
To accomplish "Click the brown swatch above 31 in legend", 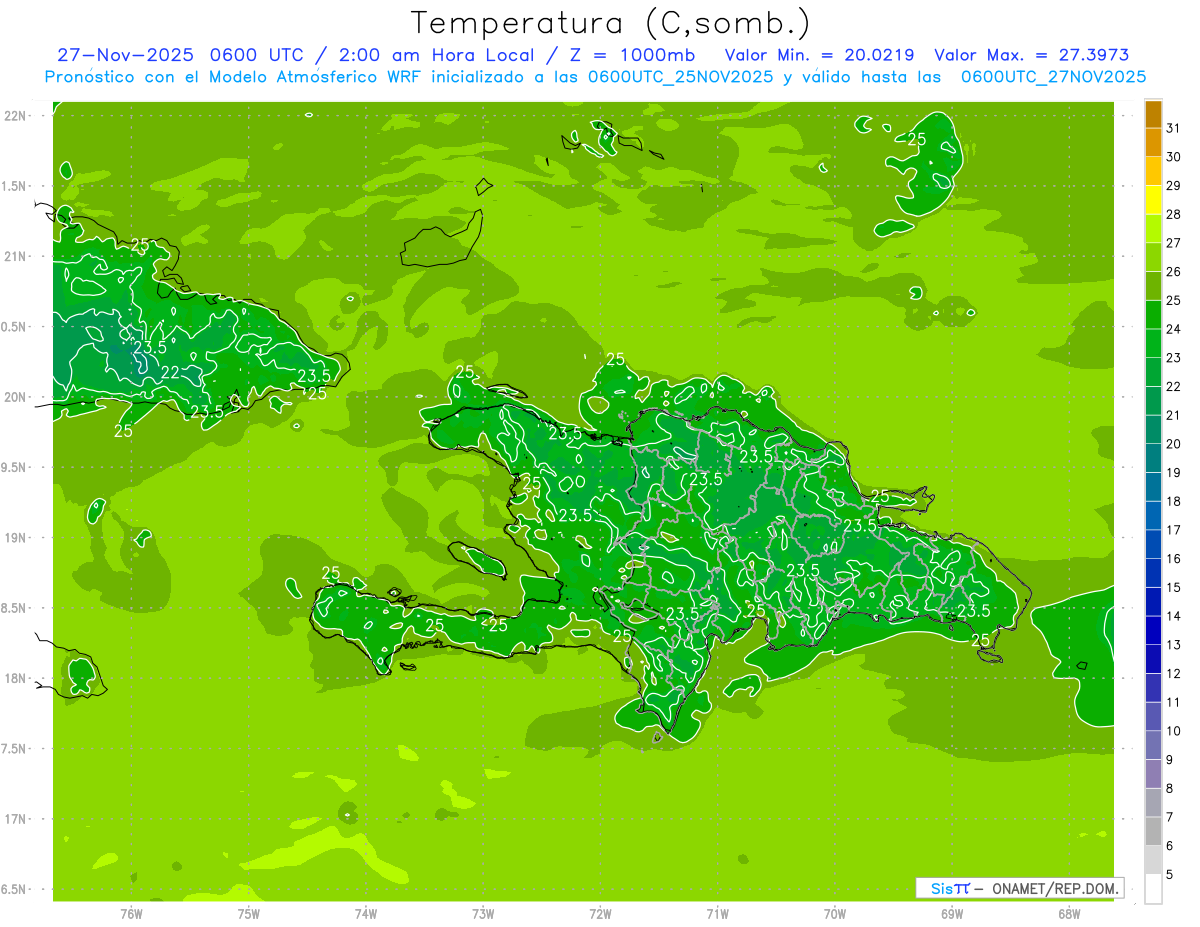I will (1153, 114).
